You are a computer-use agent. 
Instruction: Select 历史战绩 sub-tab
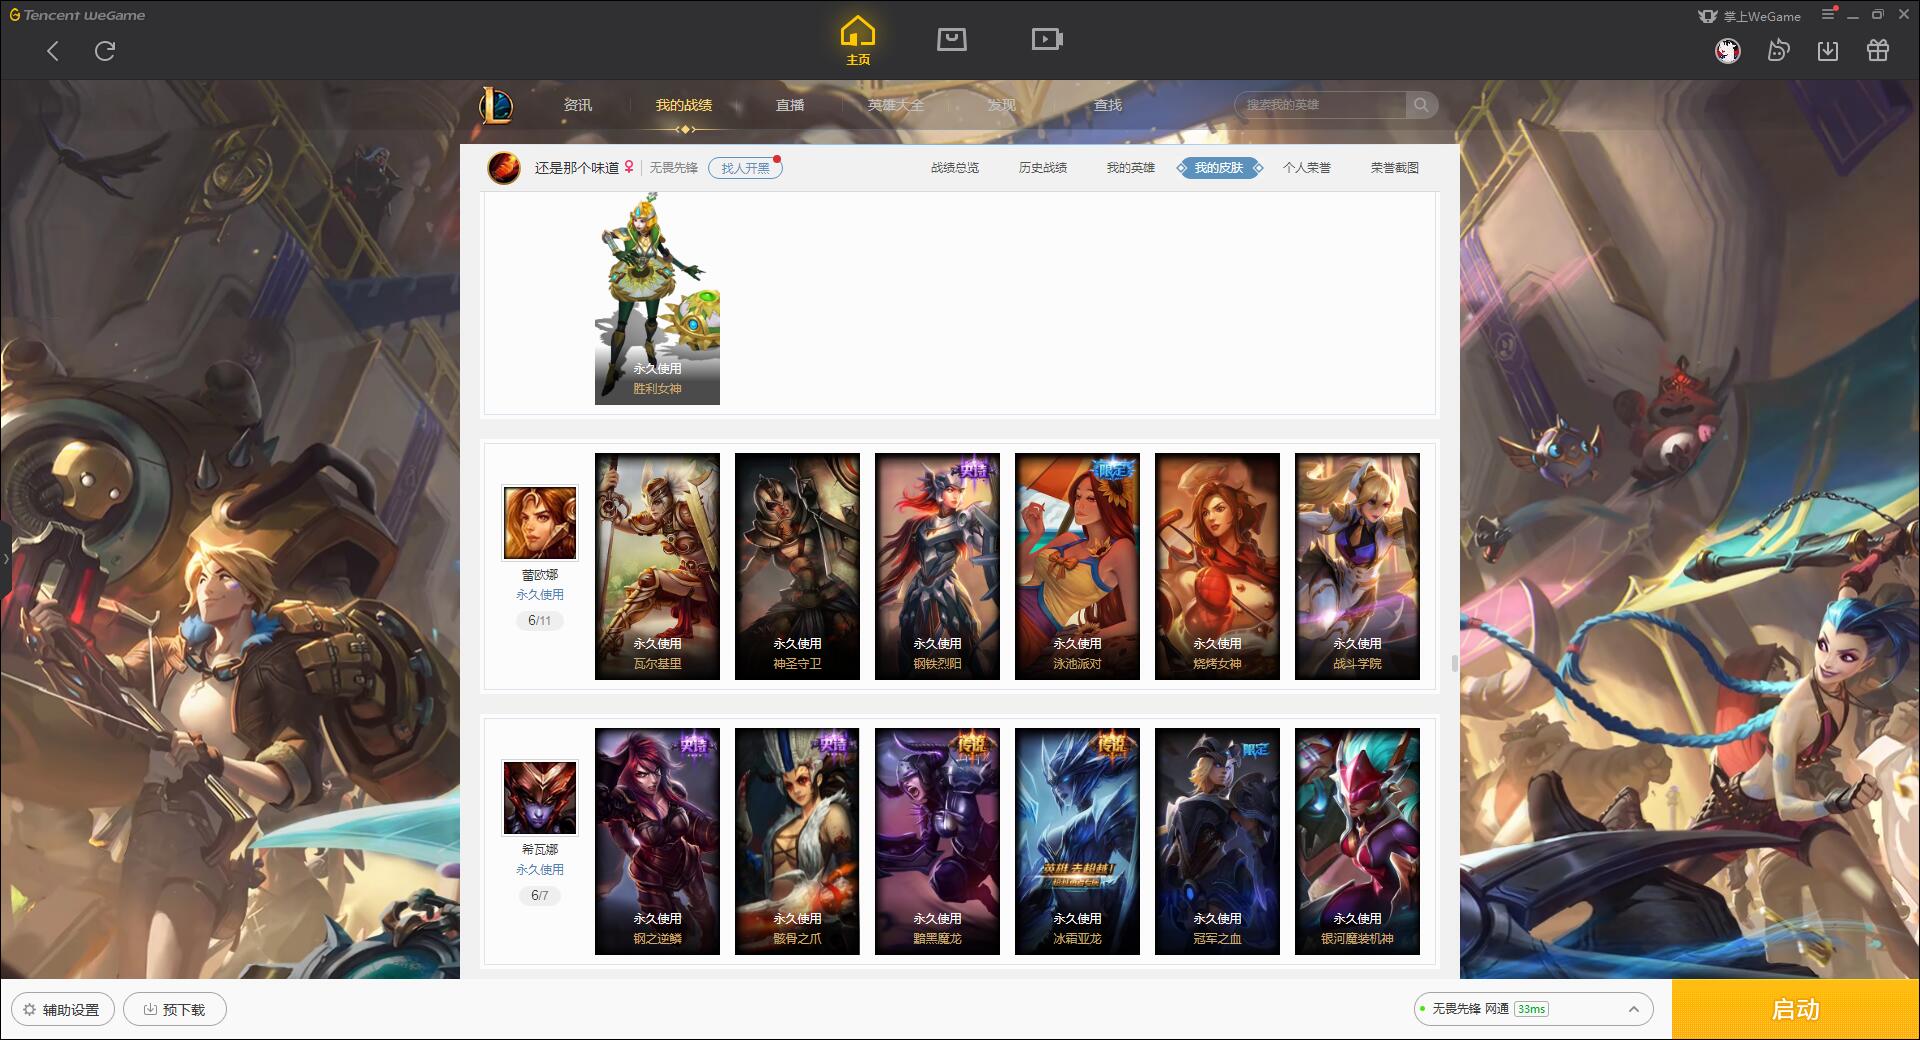tap(1043, 168)
